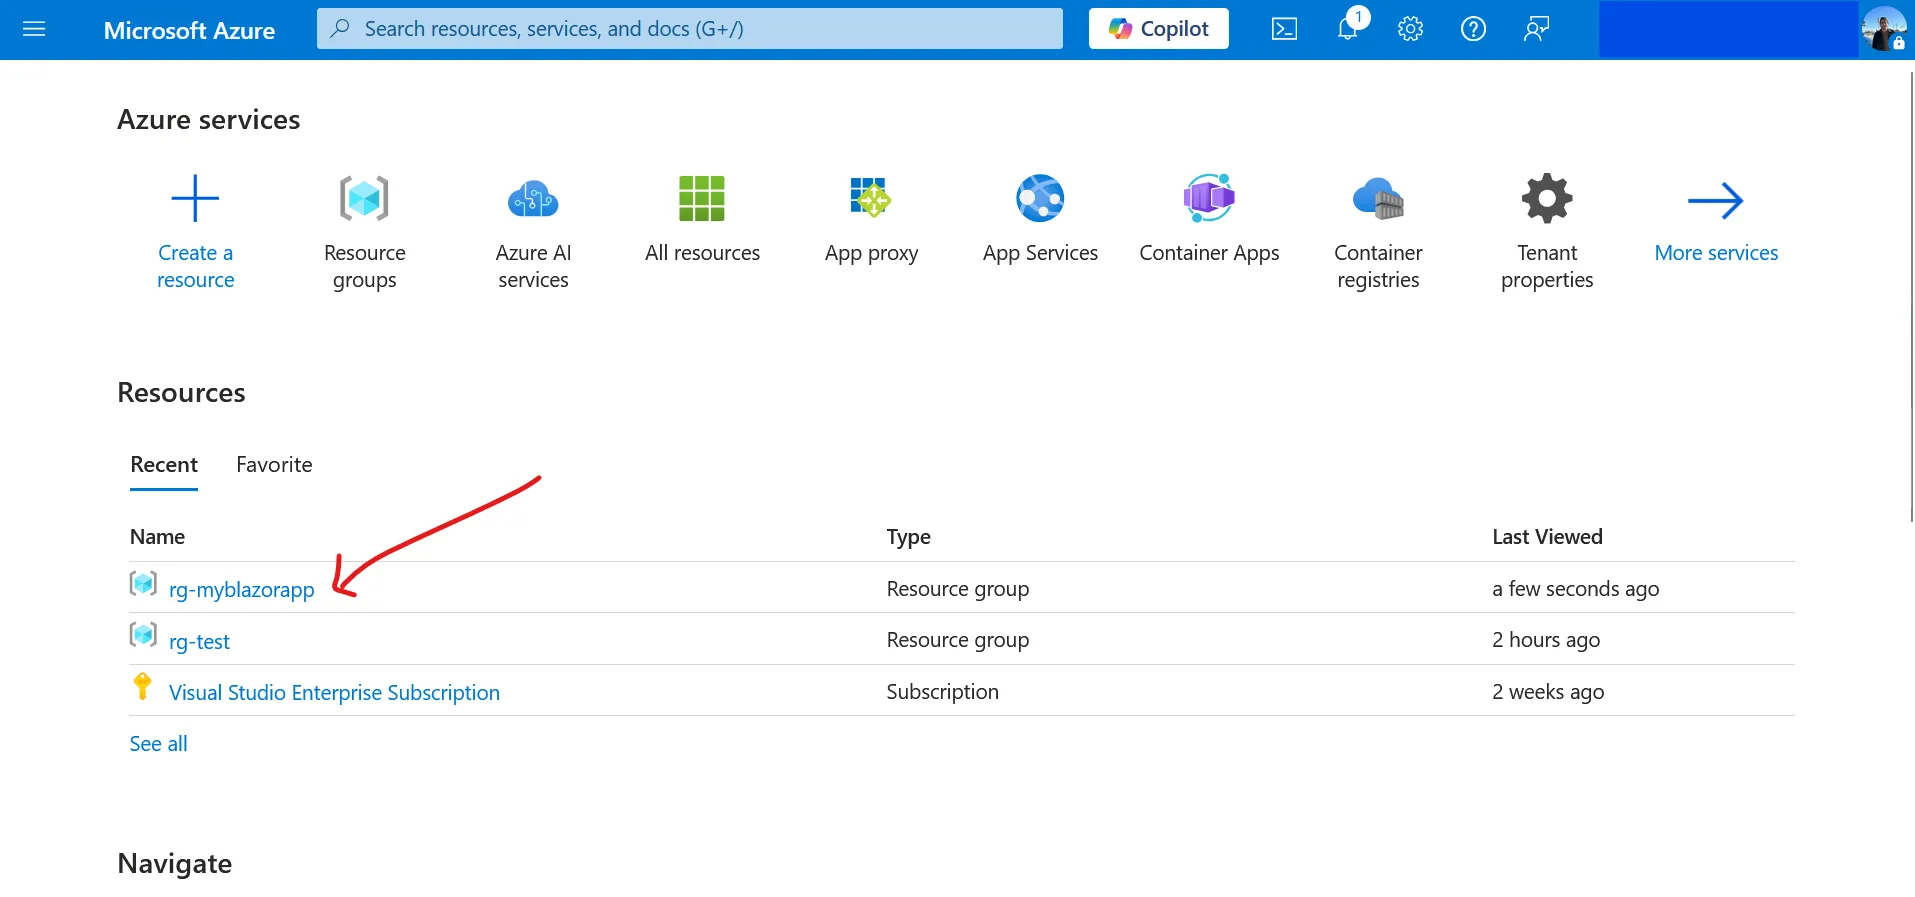Open Container registries icon
This screenshot has height=897, width=1915.
pos(1378,198)
